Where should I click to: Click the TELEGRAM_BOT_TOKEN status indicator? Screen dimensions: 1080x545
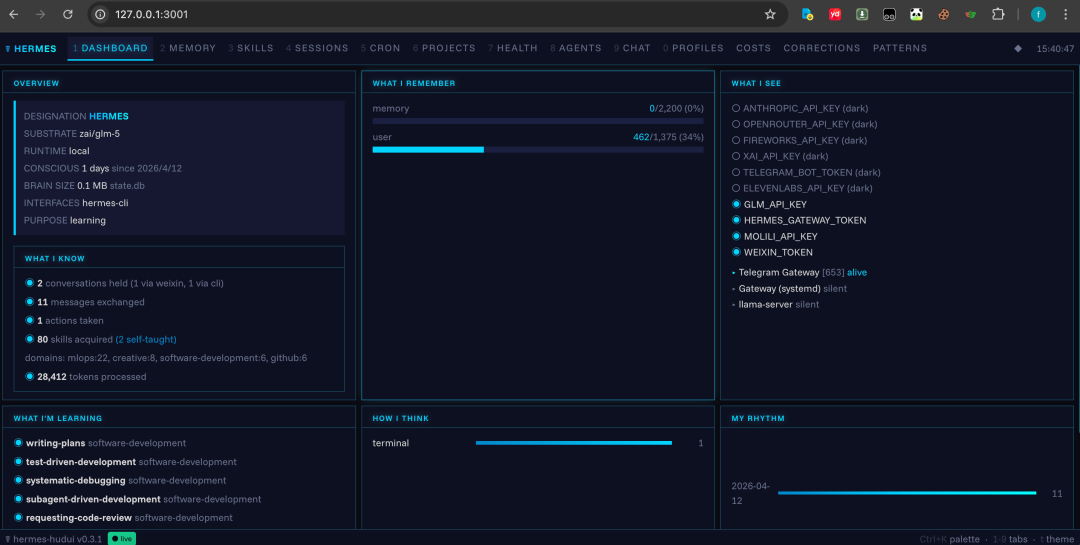[736, 172]
